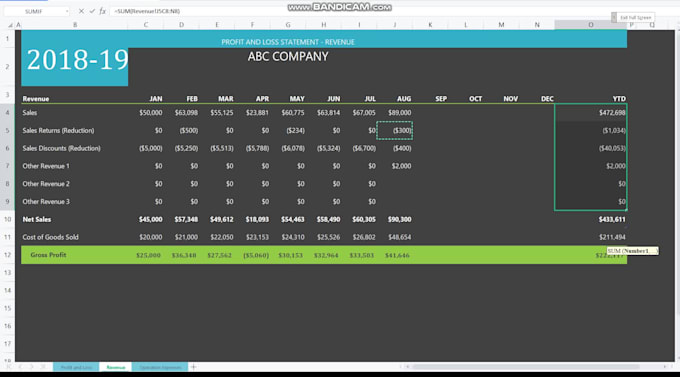Click into the formula bar text
Screen dimensions: 680x377
point(147,11)
